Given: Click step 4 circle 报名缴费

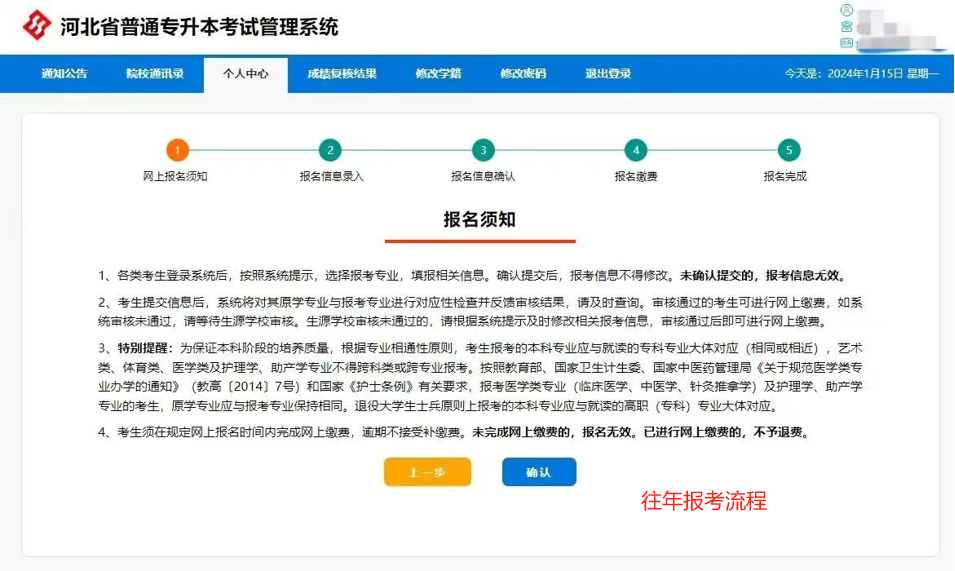Looking at the screenshot, I should click(x=636, y=150).
